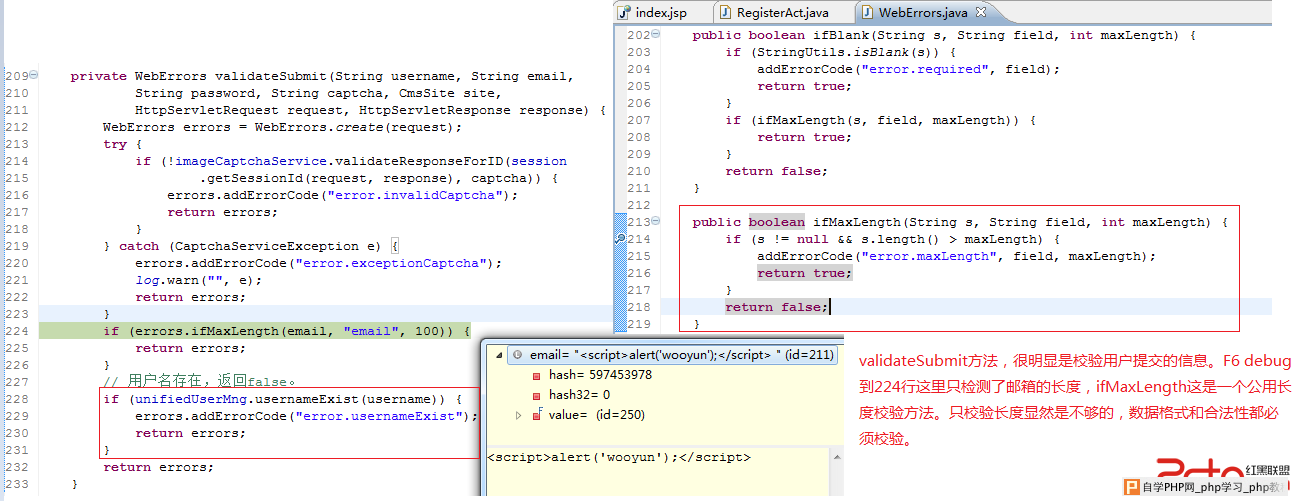Click the highlighted "boolean" keyword on line 213

(x=776, y=222)
